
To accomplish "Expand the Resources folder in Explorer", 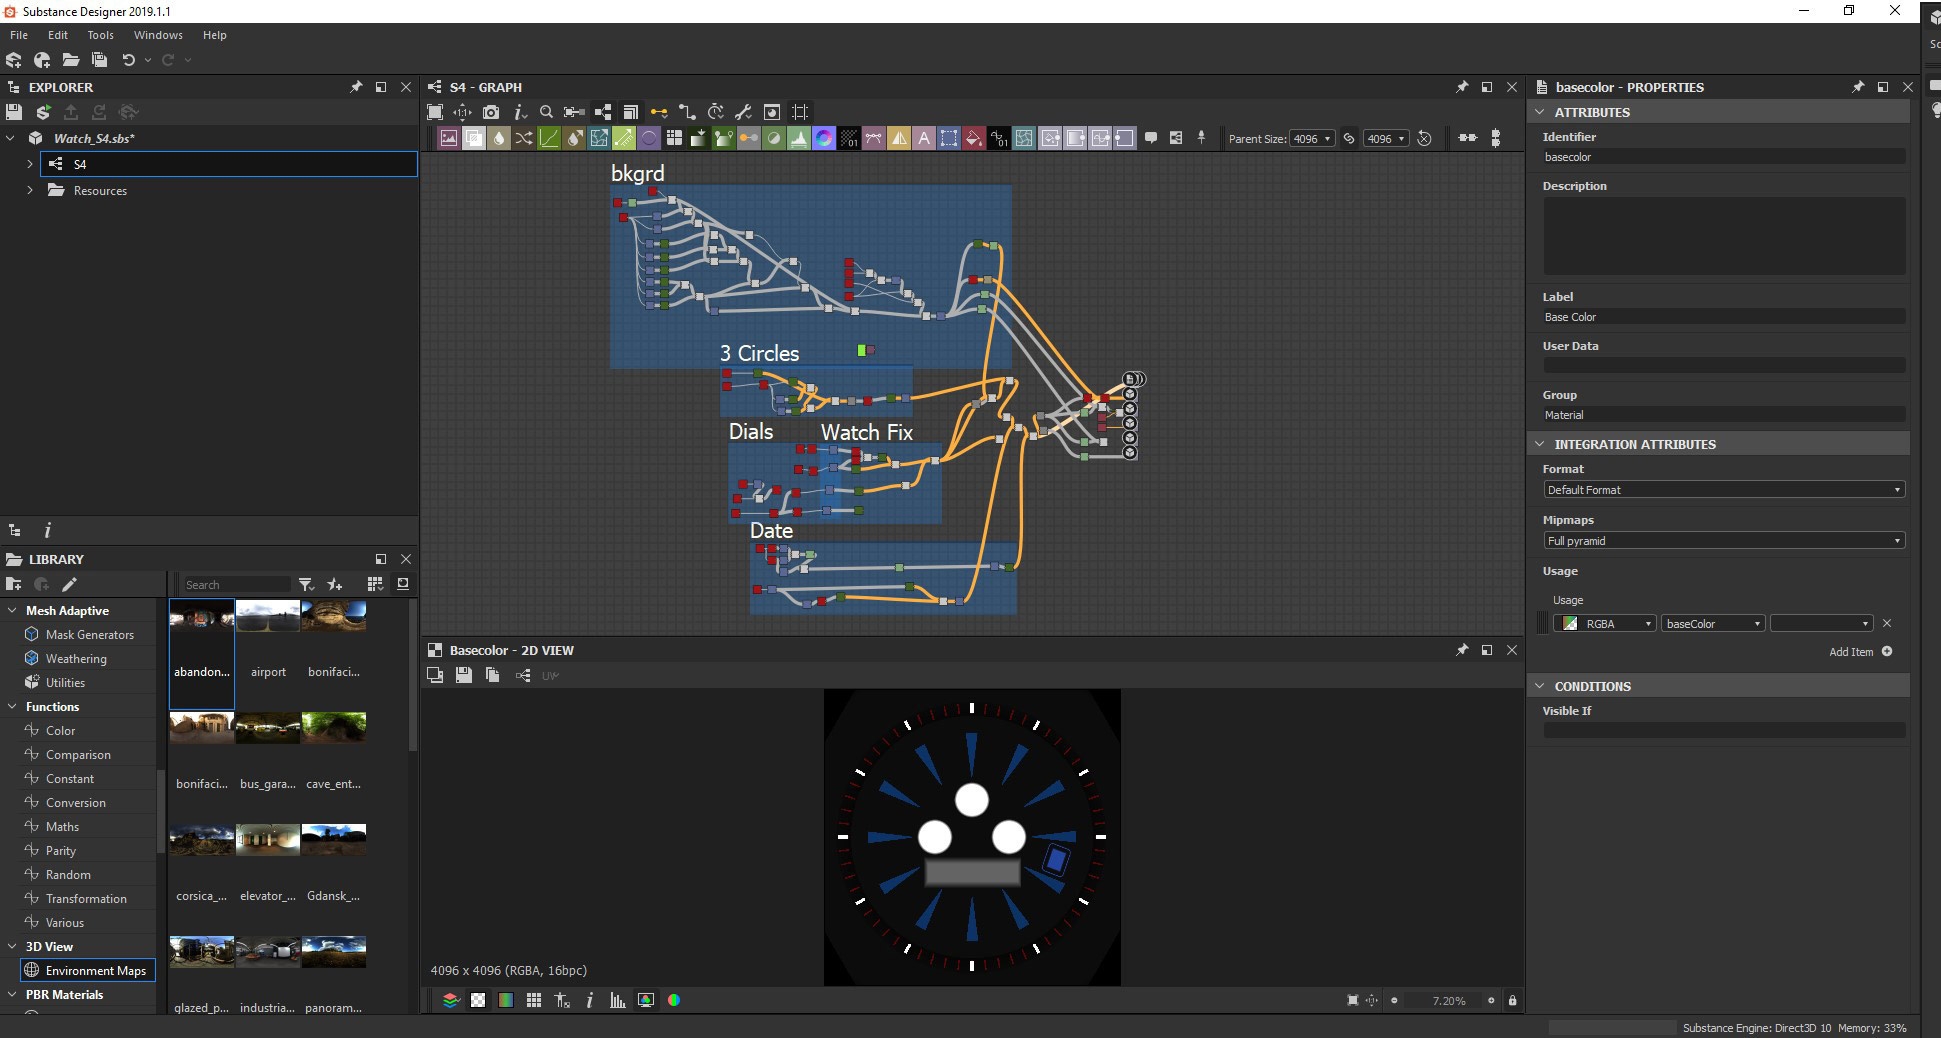I will click(29, 190).
